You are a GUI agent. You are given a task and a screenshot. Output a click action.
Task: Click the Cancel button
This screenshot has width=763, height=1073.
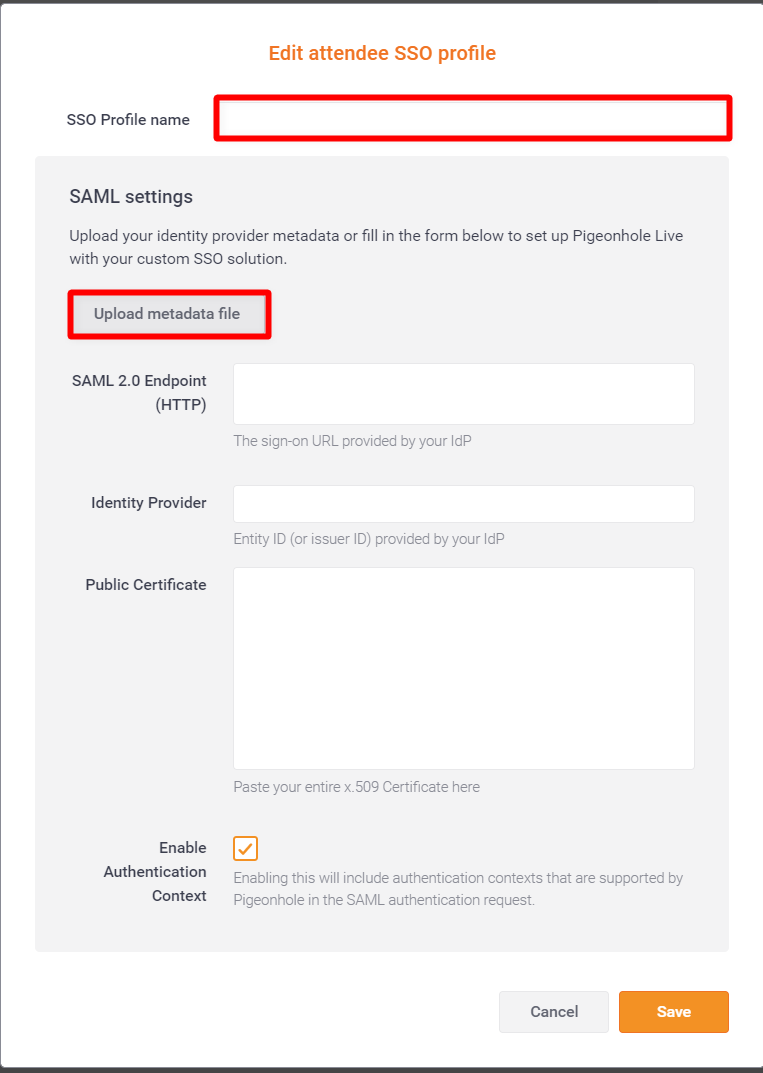pyautogui.click(x=554, y=1011)
